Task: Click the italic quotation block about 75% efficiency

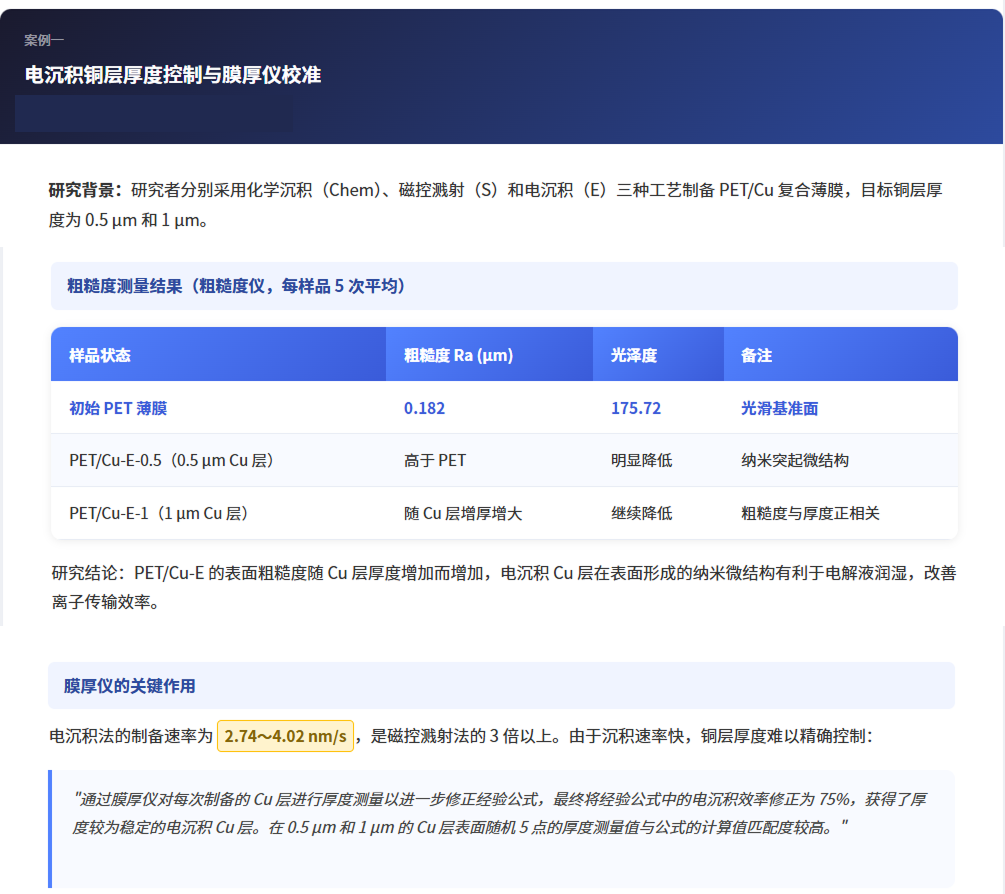Action: pos(500,811)
